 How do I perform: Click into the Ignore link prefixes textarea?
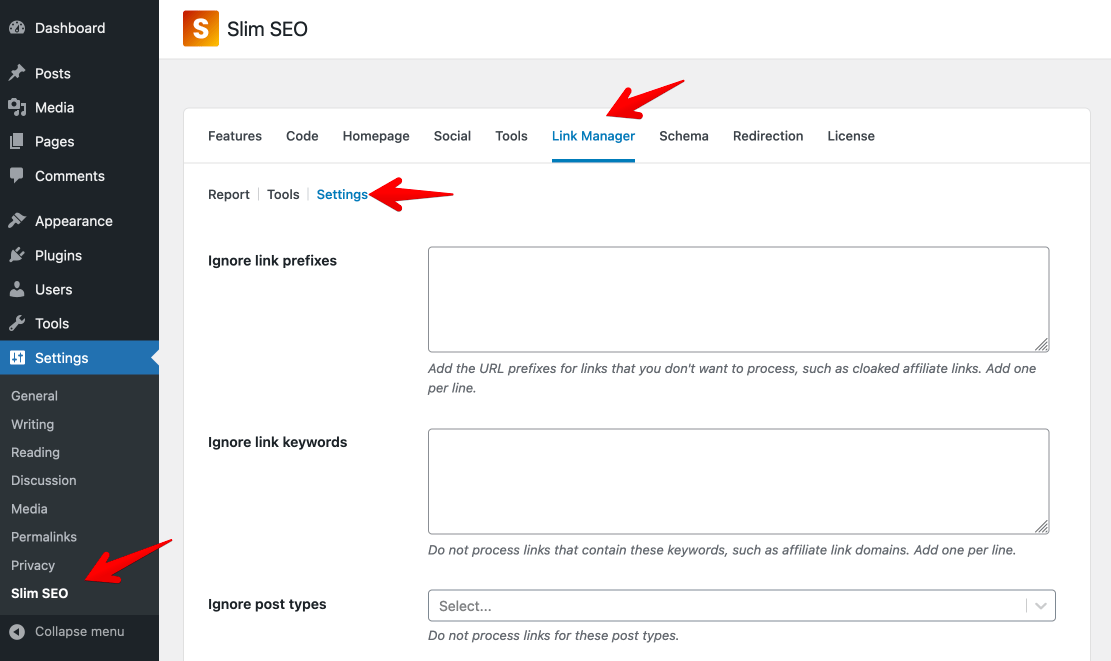(x=738, y=299)
